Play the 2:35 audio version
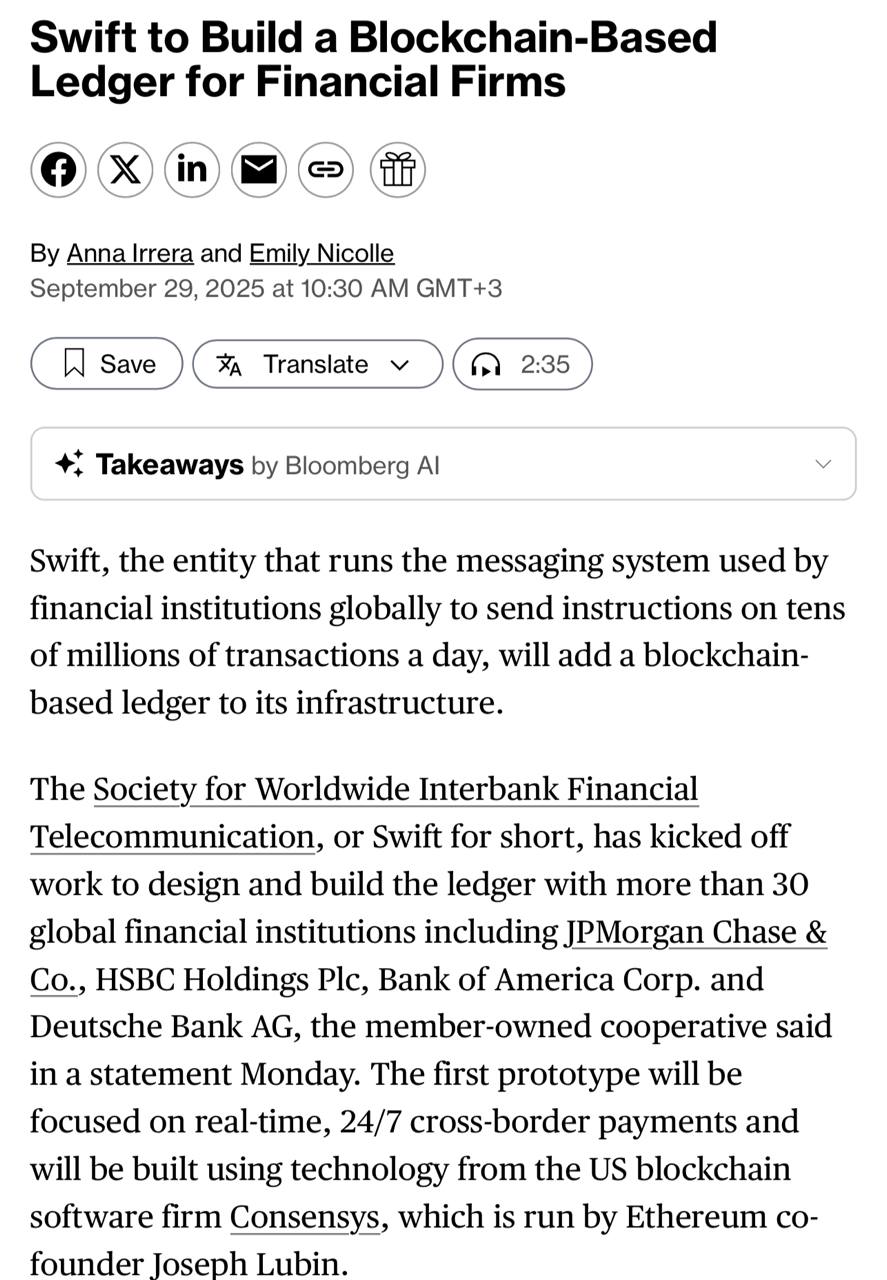The image size is (887, 1280). coord(544,364)
